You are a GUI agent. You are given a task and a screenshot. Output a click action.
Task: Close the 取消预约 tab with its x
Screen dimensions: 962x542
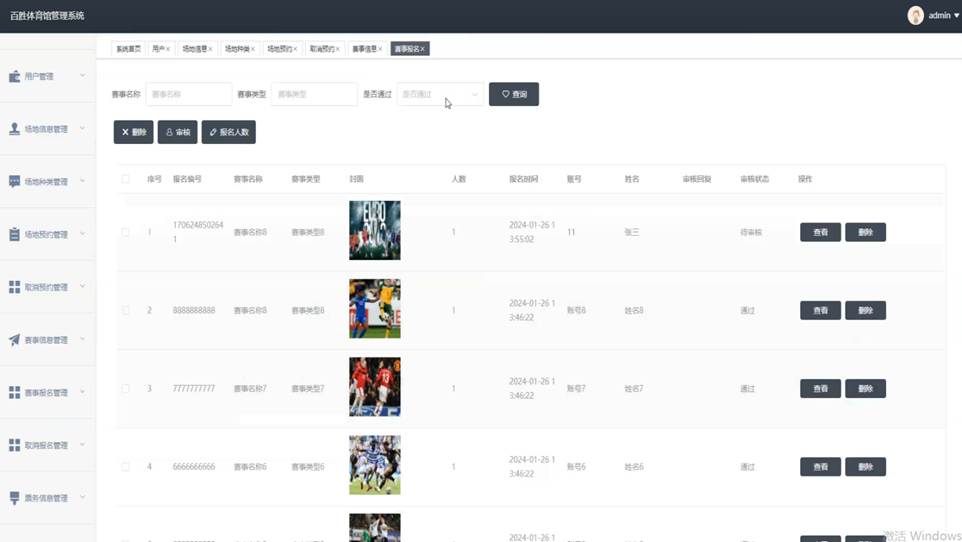click(337, 49)
